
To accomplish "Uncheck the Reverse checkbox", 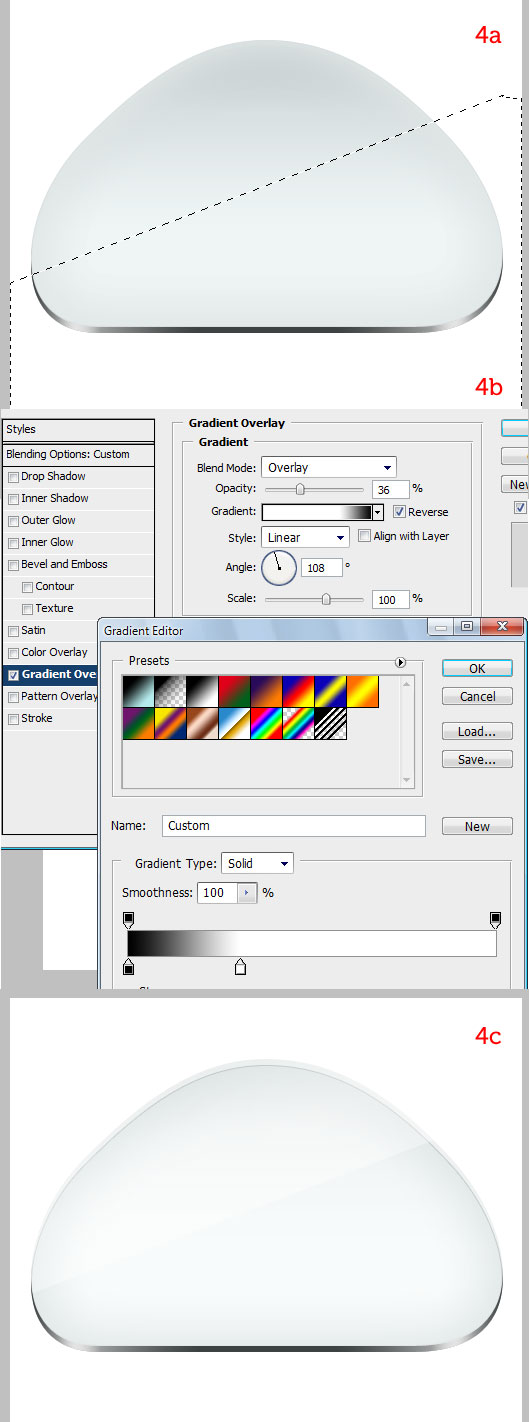I will (399, 512).
